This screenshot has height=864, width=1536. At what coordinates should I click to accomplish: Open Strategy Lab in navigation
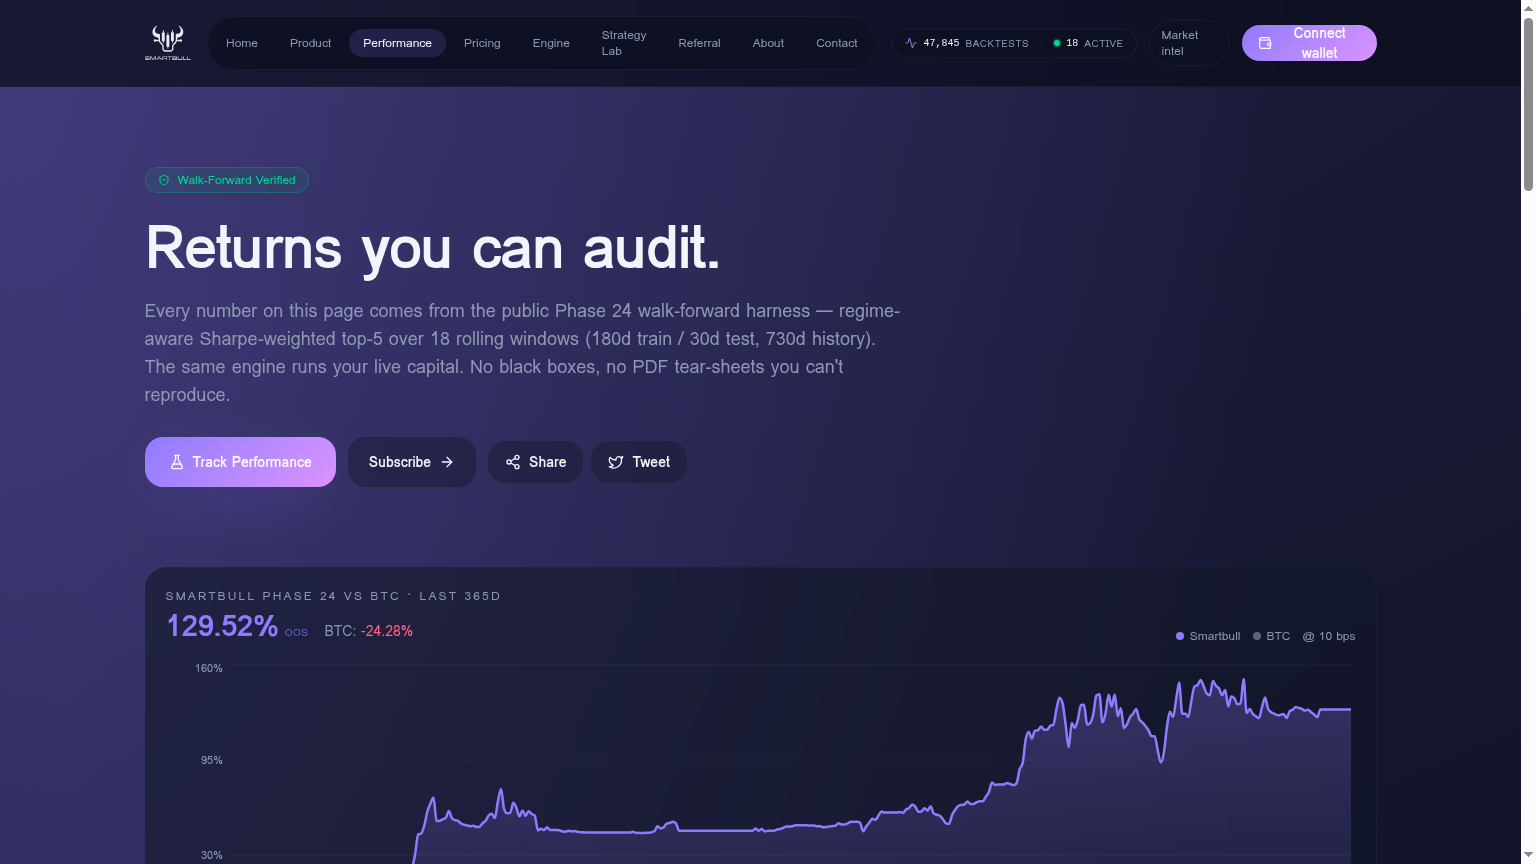pos(624,43)
